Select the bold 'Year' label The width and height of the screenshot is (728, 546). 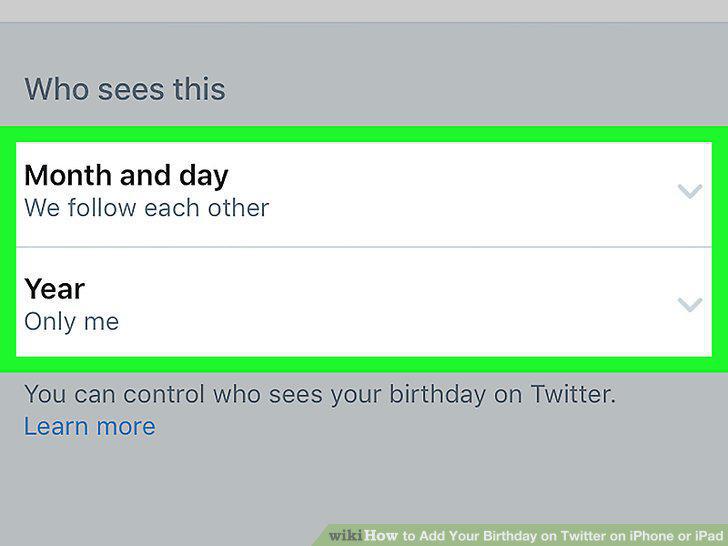click(x=54, y=289)
